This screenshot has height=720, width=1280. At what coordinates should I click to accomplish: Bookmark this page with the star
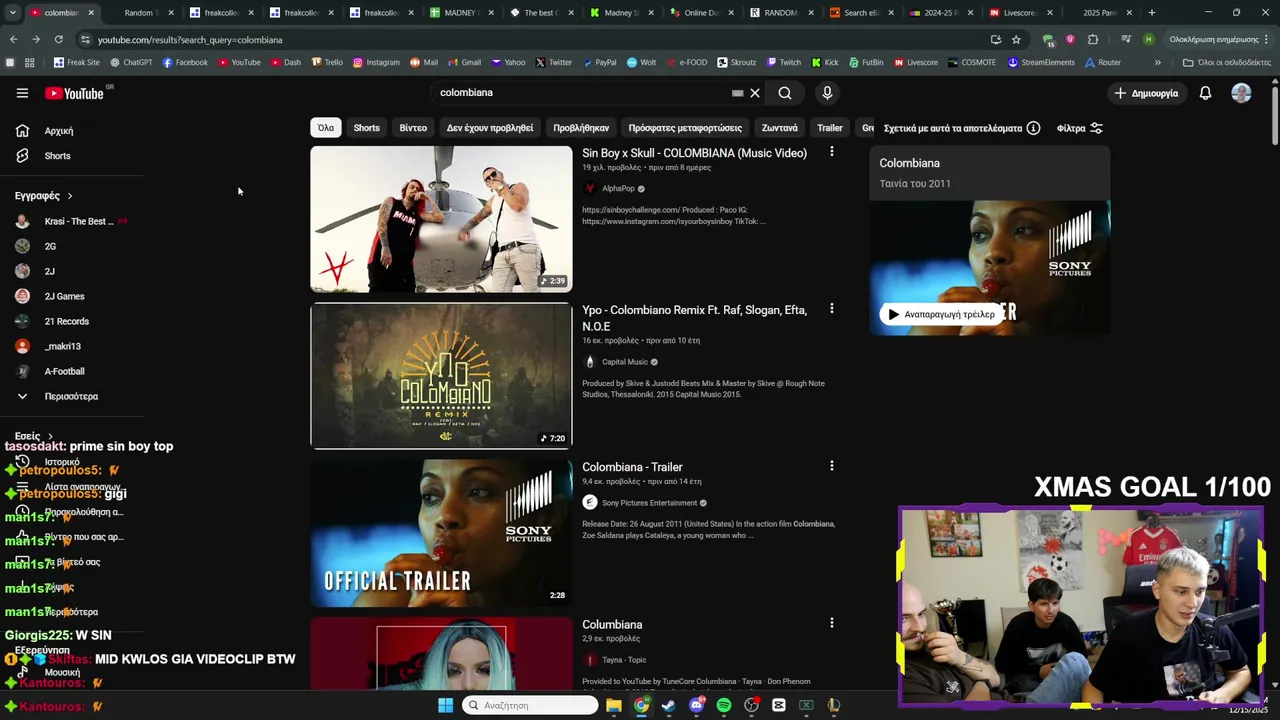coord(1016,39)
